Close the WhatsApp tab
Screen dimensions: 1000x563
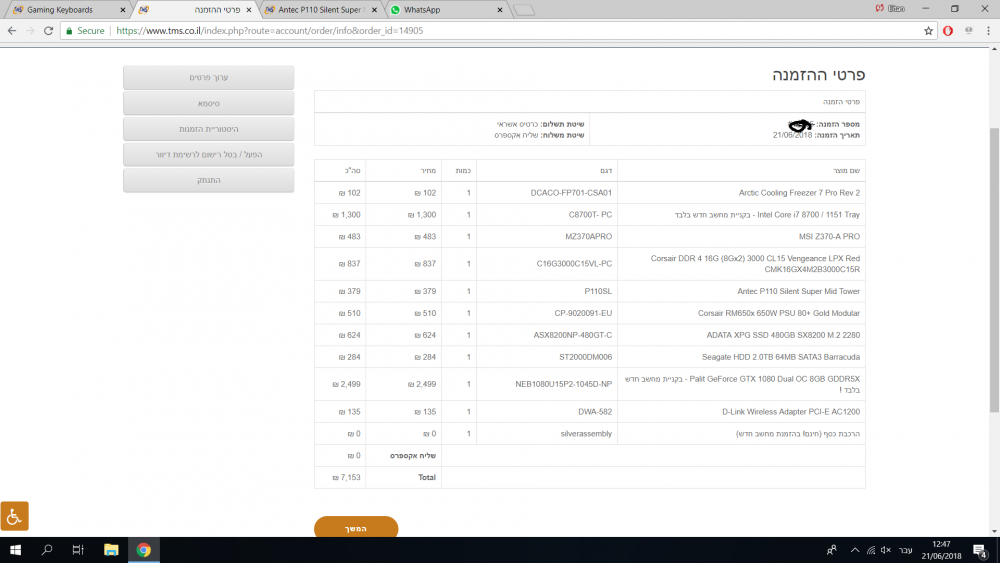coord(499,10)
